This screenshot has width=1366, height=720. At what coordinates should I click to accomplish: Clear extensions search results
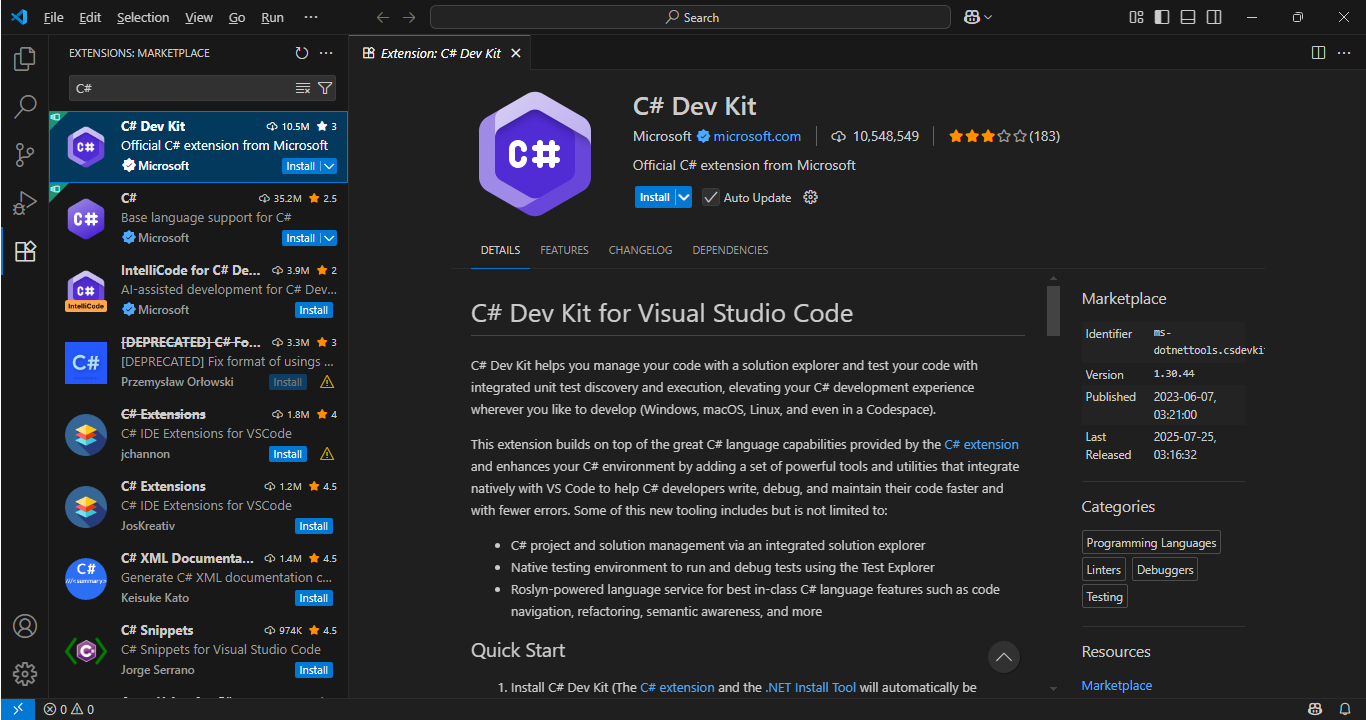click(x=303, y=88)
